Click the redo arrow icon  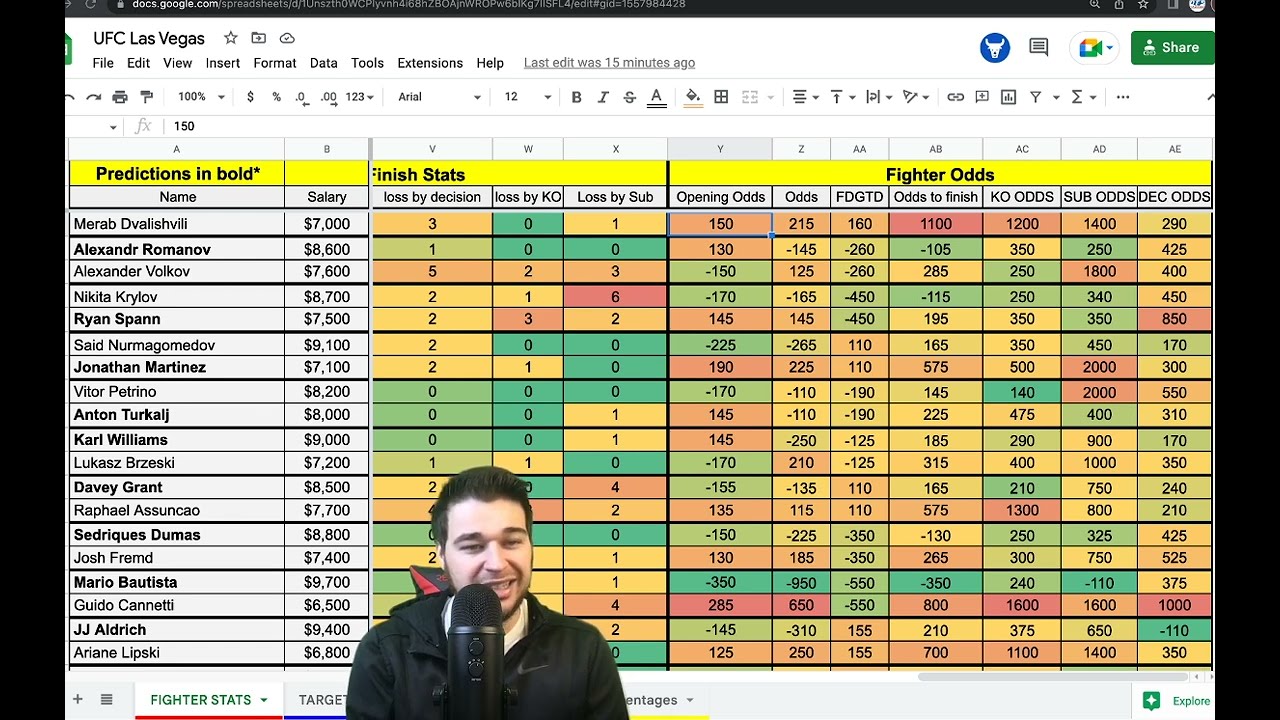pos(94,97)
